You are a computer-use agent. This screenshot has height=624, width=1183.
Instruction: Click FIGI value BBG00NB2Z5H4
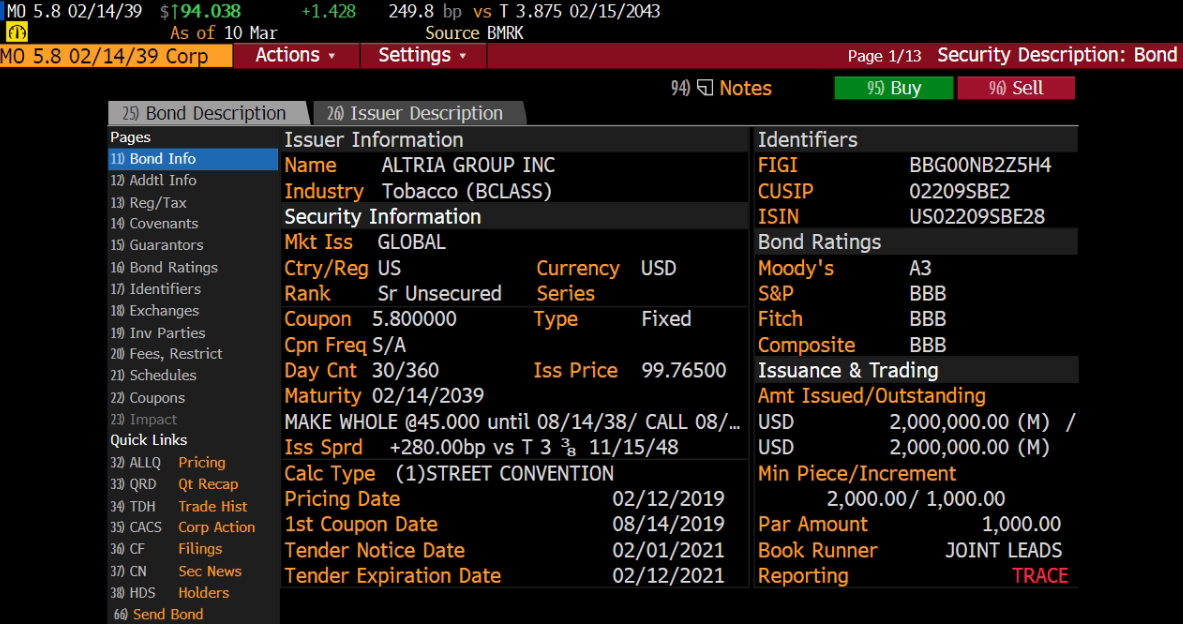pyautogui.click(x=980, y=165)
